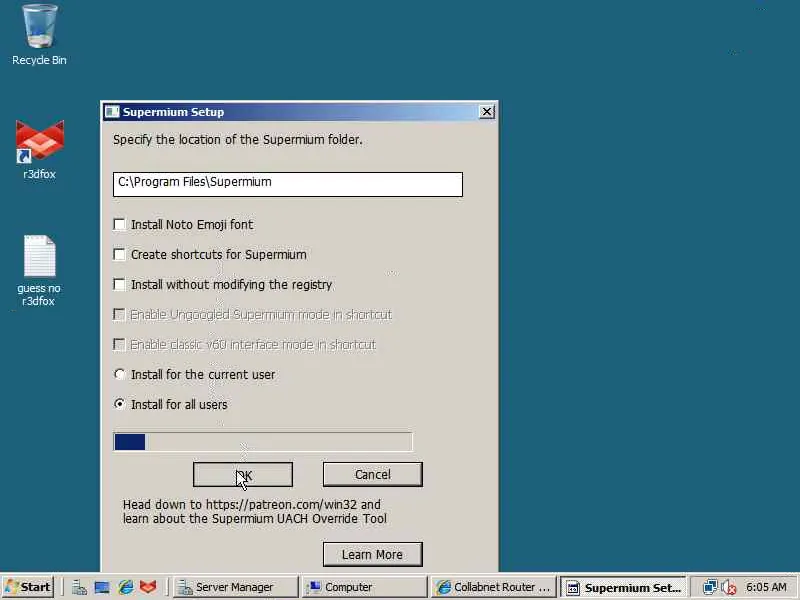
Task: Select Install for the current user
Action: [x=119, y=374]
